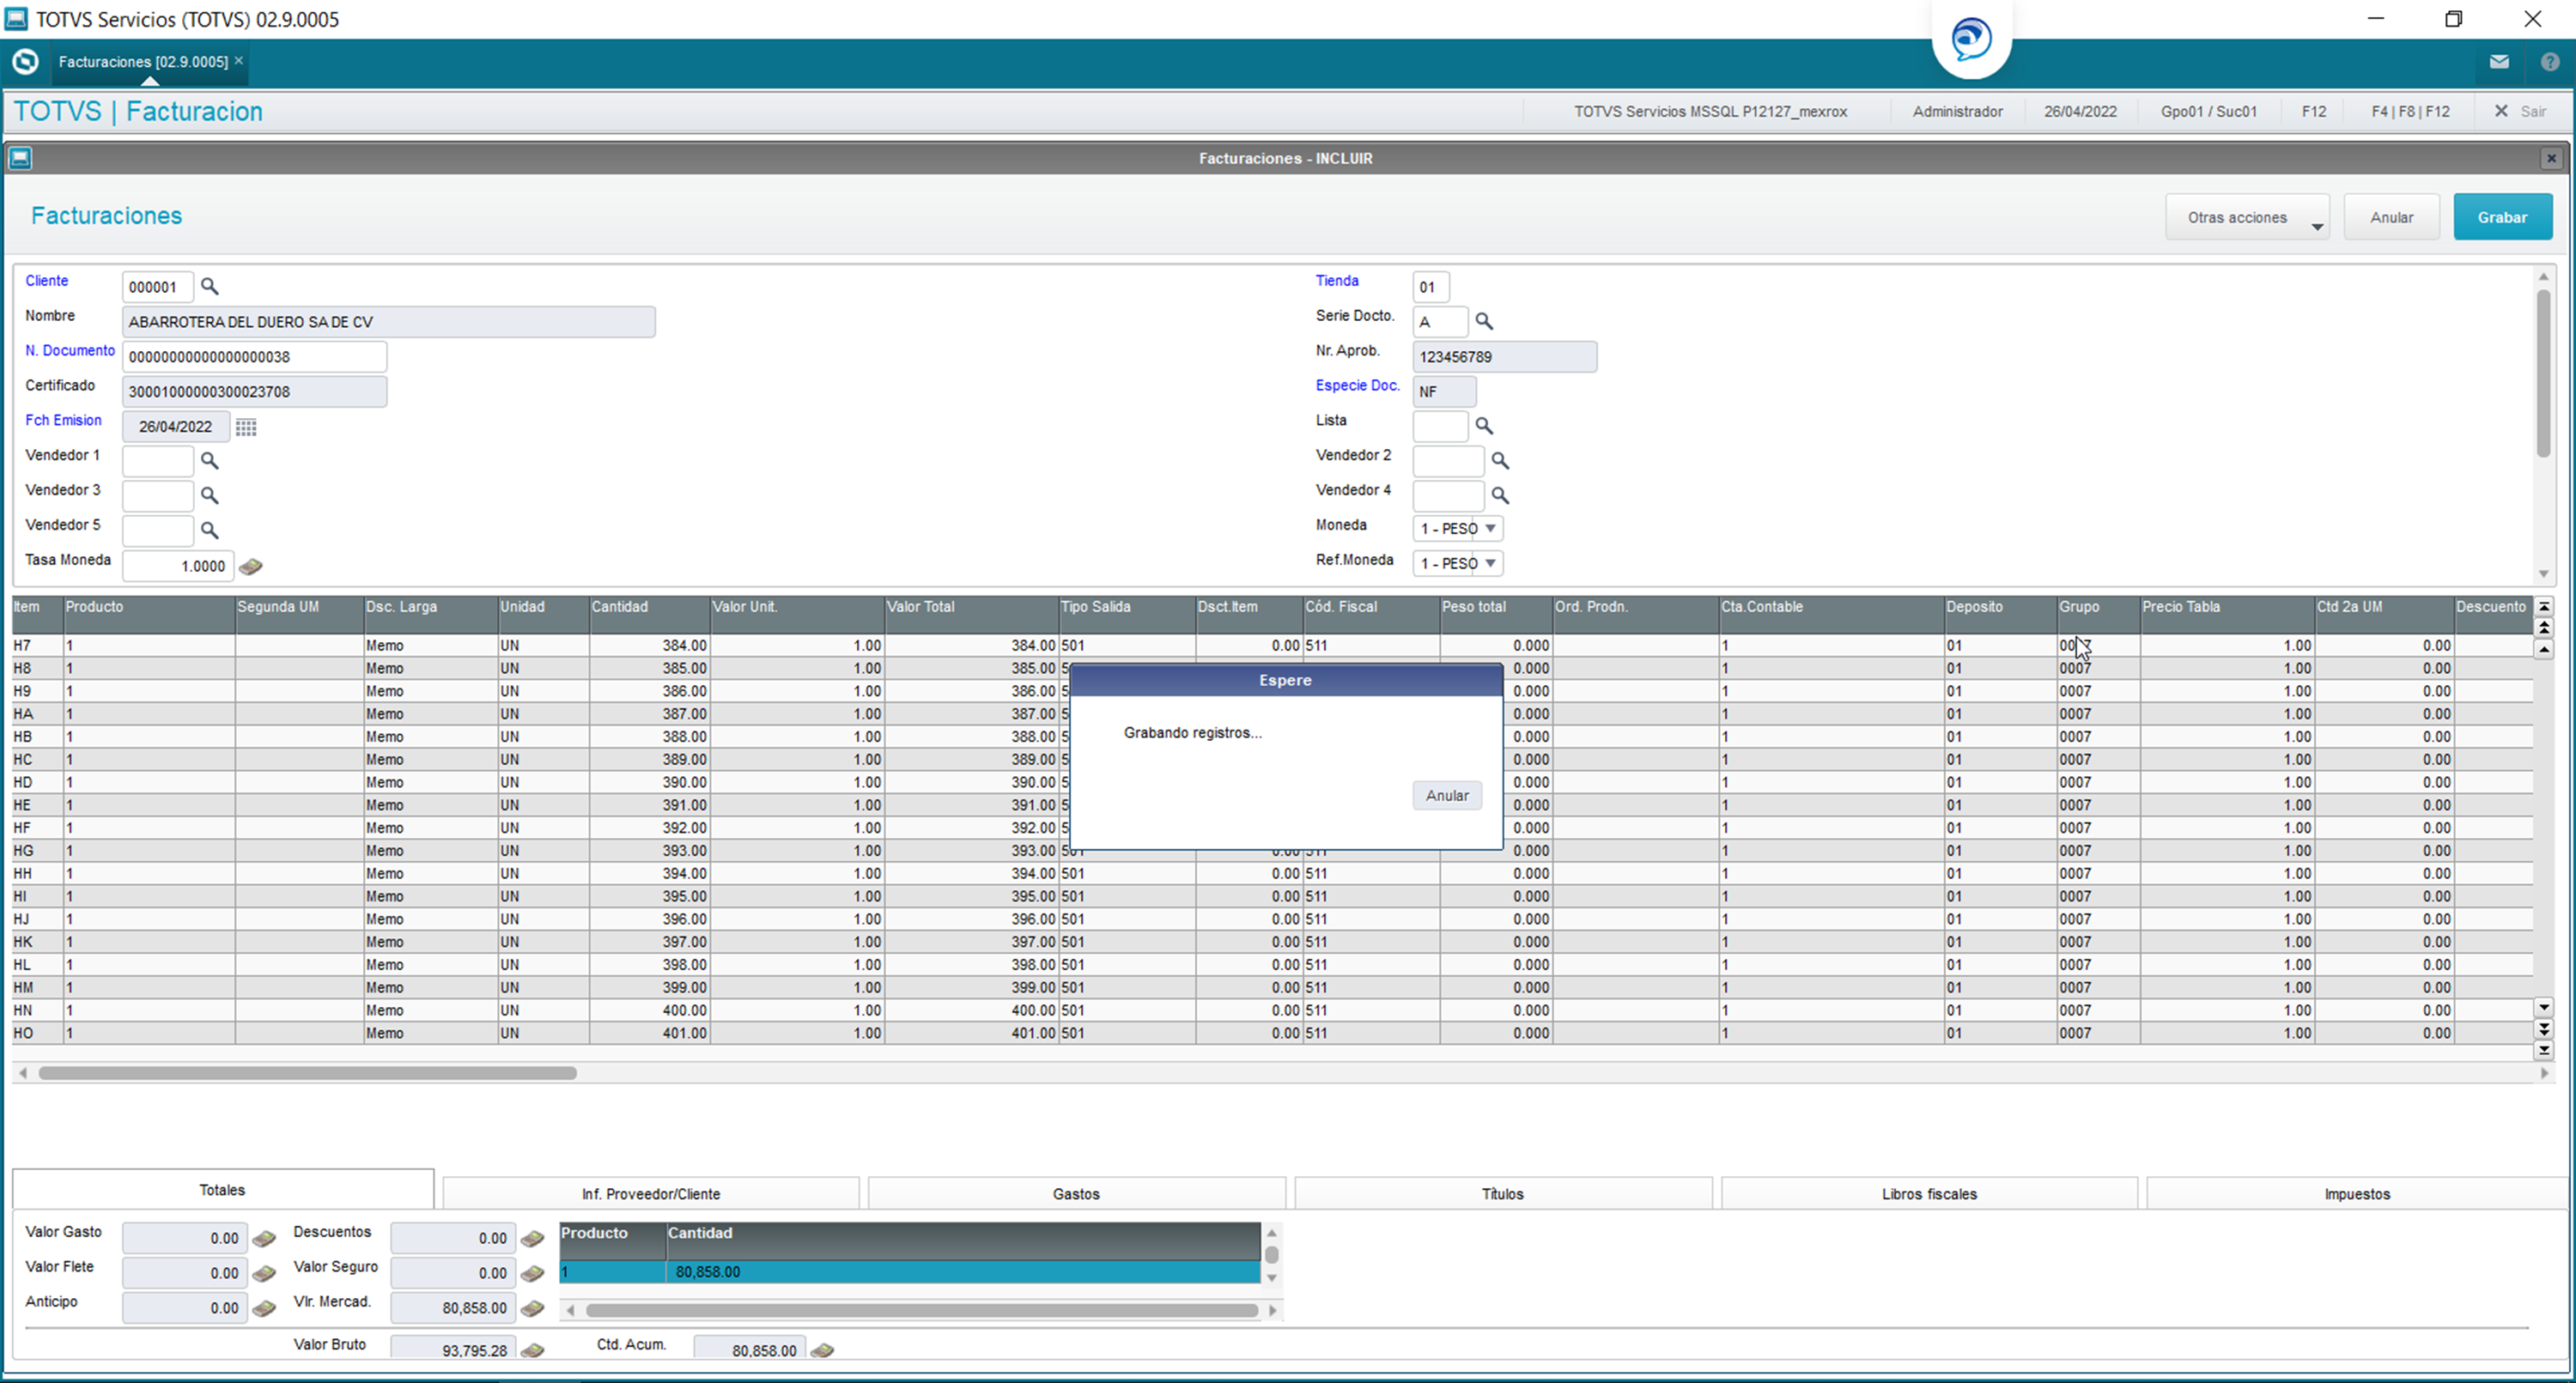Click the items grid horizontal scrollbar
This screenshot has width=2576, height=1383.
point(307,1073)
